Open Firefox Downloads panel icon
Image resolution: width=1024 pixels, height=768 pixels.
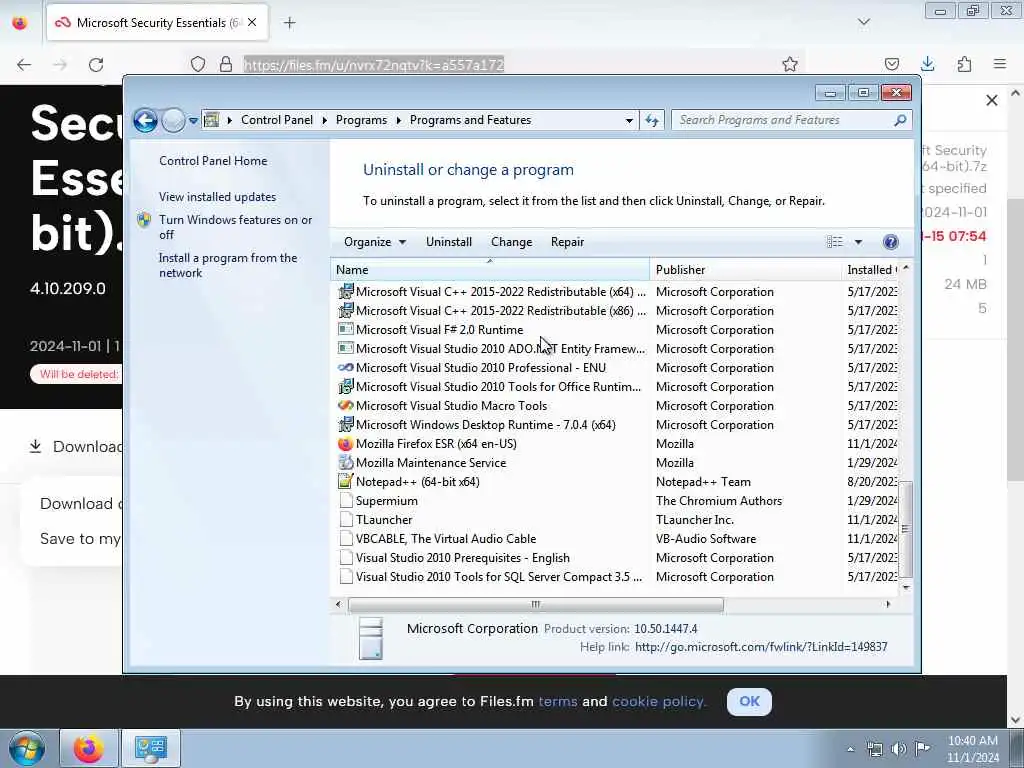pyautogui.click(x=927, y=64)
